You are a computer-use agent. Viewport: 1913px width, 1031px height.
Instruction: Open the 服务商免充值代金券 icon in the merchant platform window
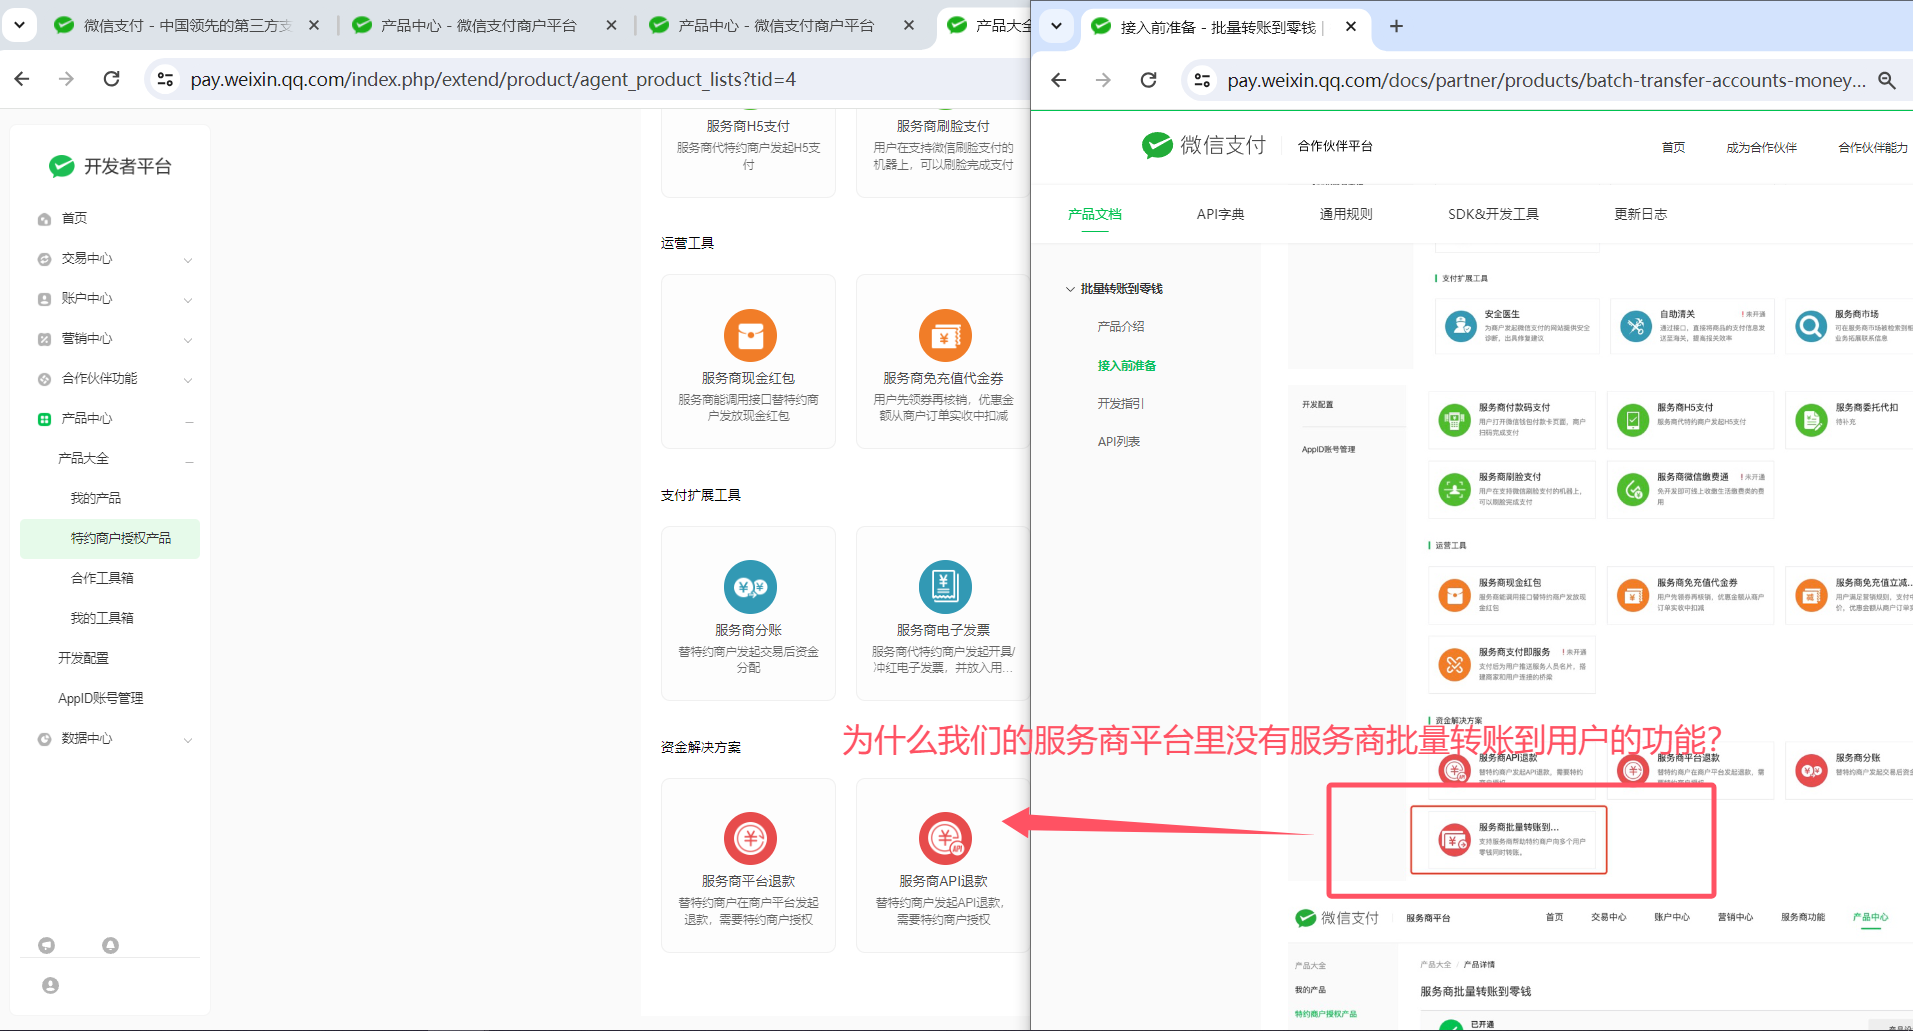click(945, 335)
